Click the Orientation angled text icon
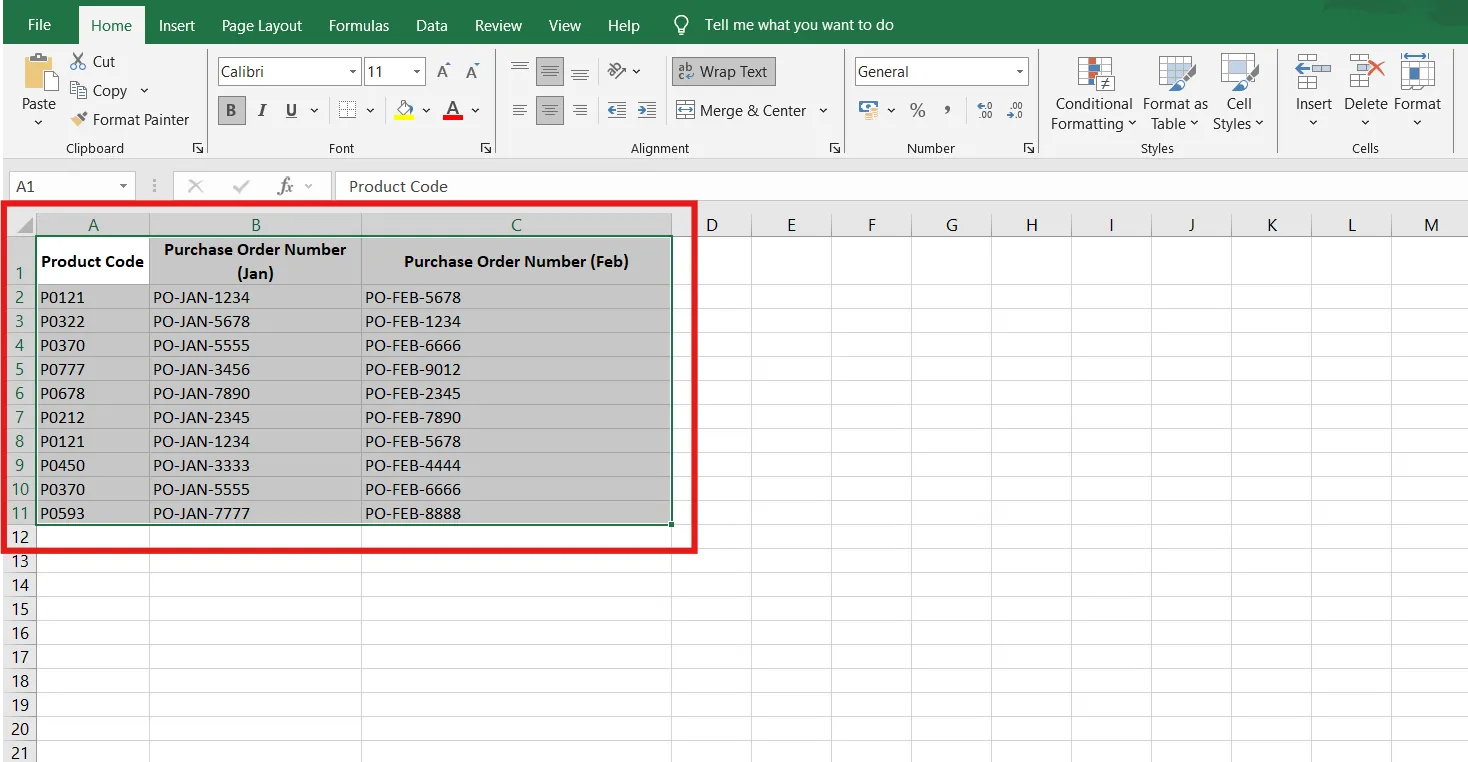The height and width of the screenshot is (762, 1468). click(x=617, y=71)
